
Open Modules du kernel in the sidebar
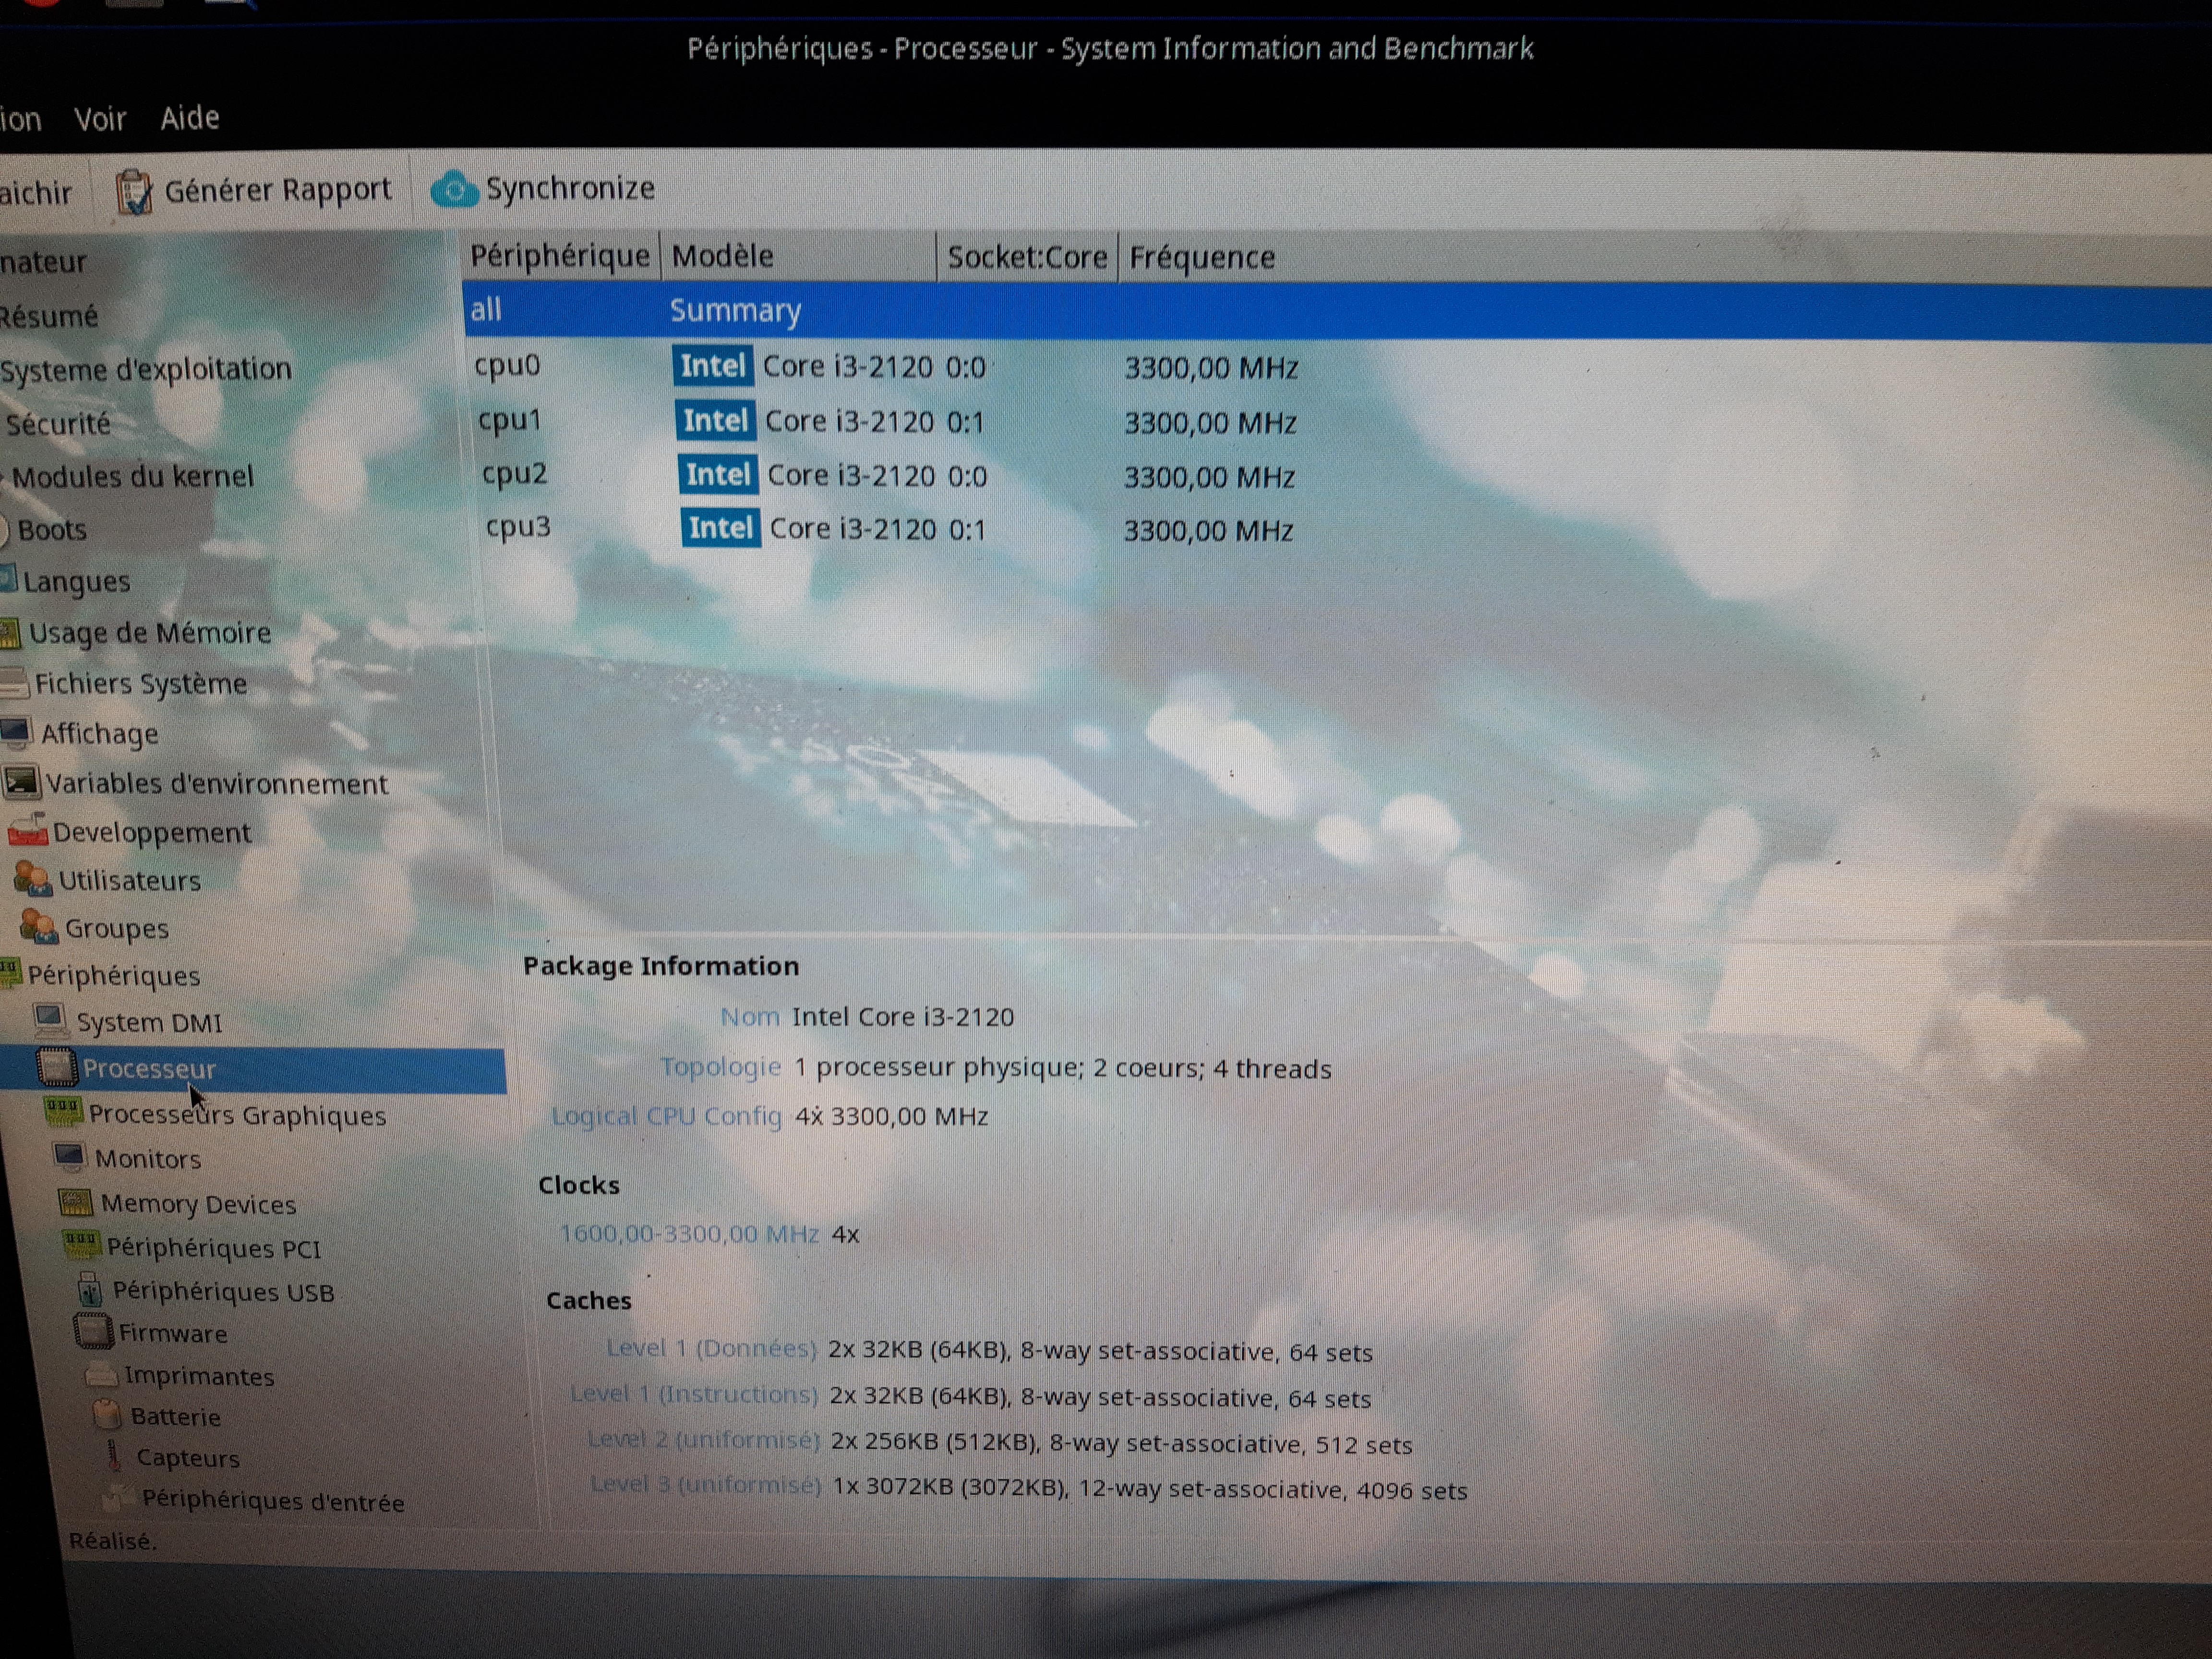(x=132, y=477)
